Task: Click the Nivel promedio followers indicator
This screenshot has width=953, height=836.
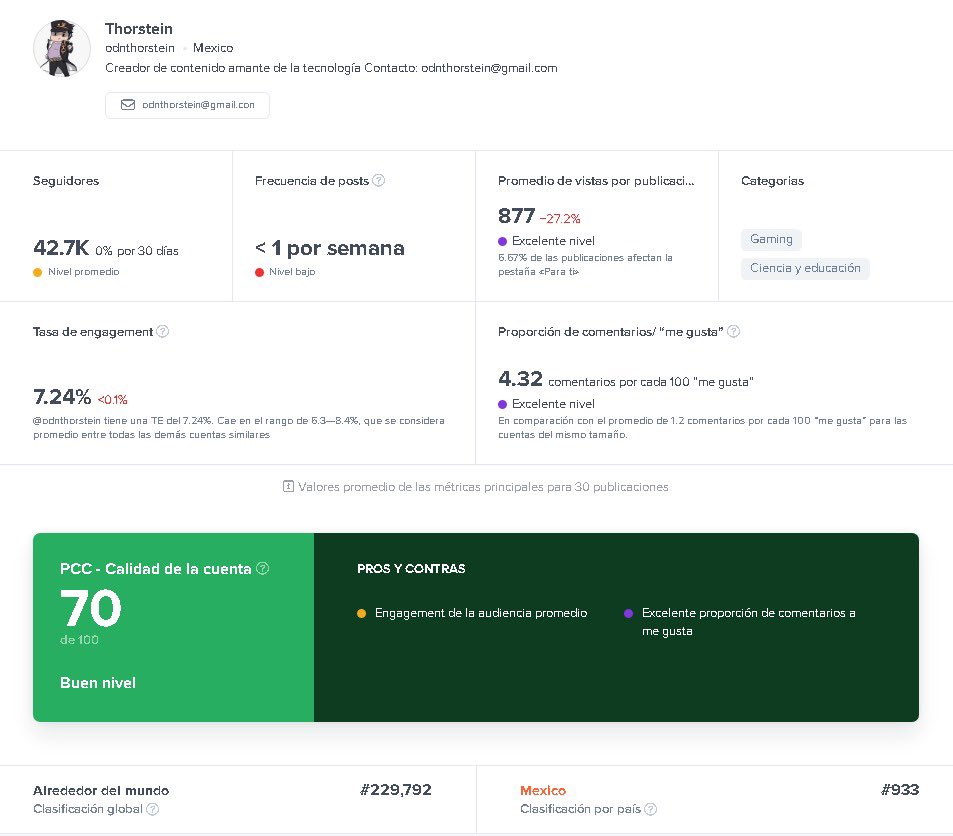Action: point(76,272)
